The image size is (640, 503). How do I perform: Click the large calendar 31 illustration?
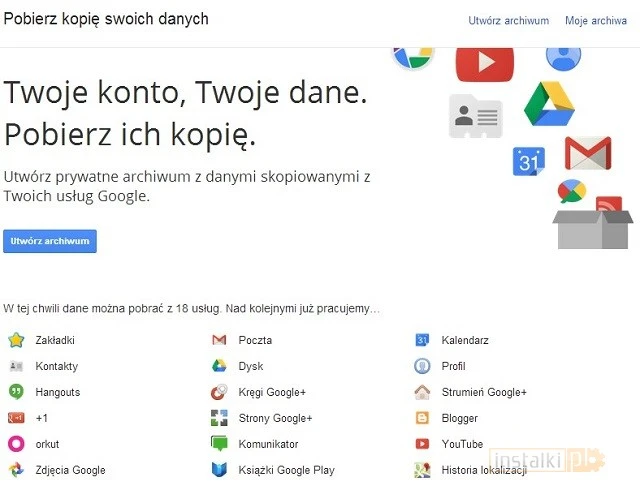(529, 161)
